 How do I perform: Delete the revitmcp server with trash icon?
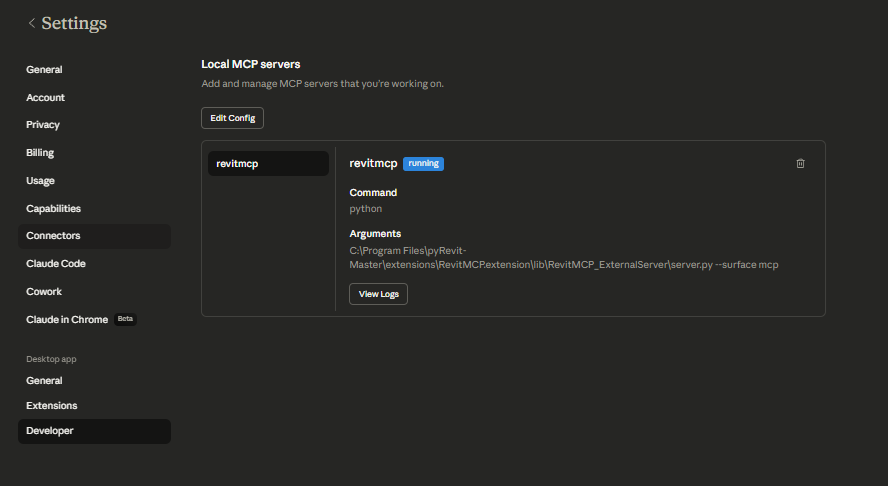click(800, 164)
